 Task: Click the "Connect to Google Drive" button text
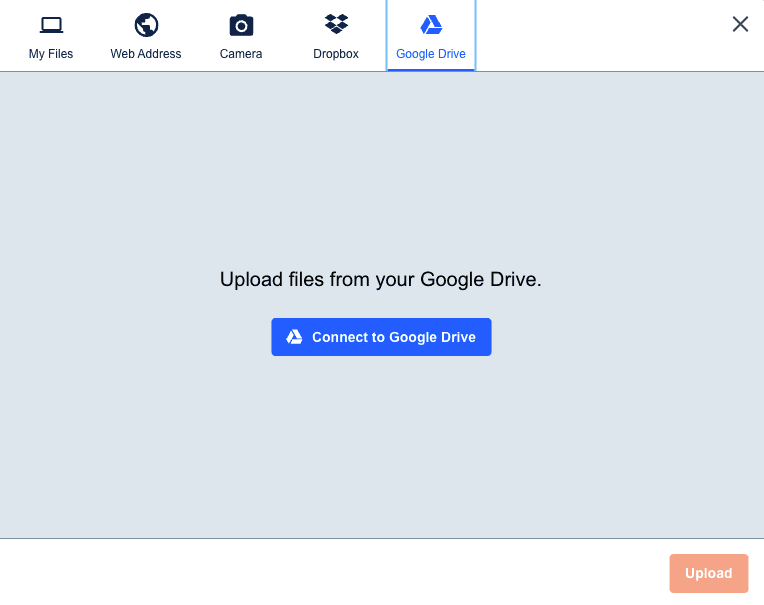(x=393, y=337)
